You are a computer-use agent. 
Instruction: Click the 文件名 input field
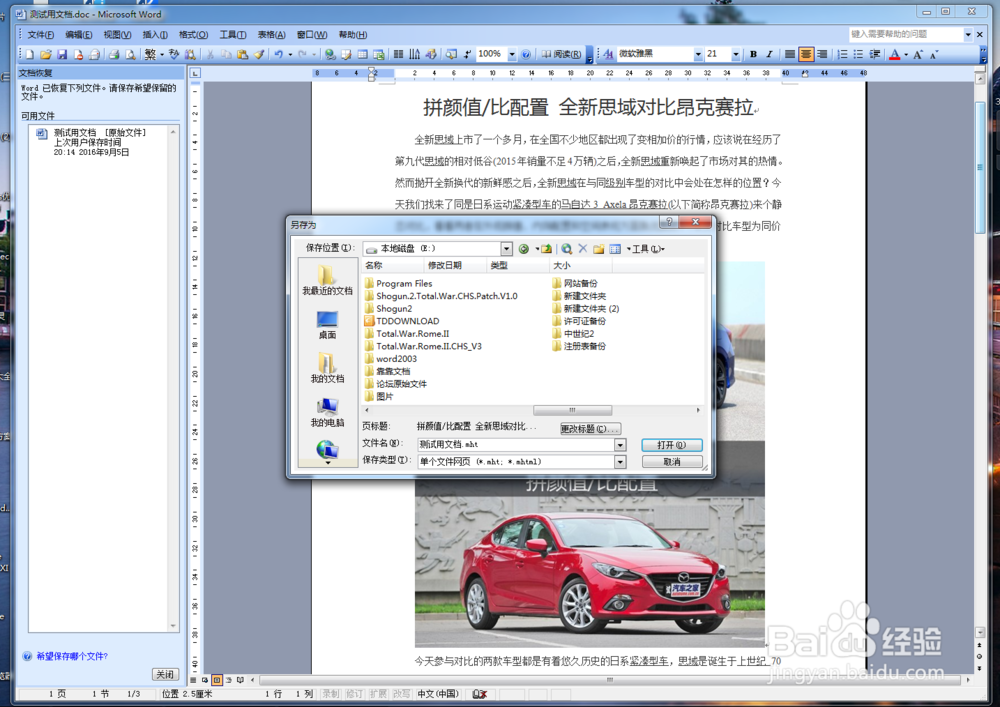pos(516,444)
